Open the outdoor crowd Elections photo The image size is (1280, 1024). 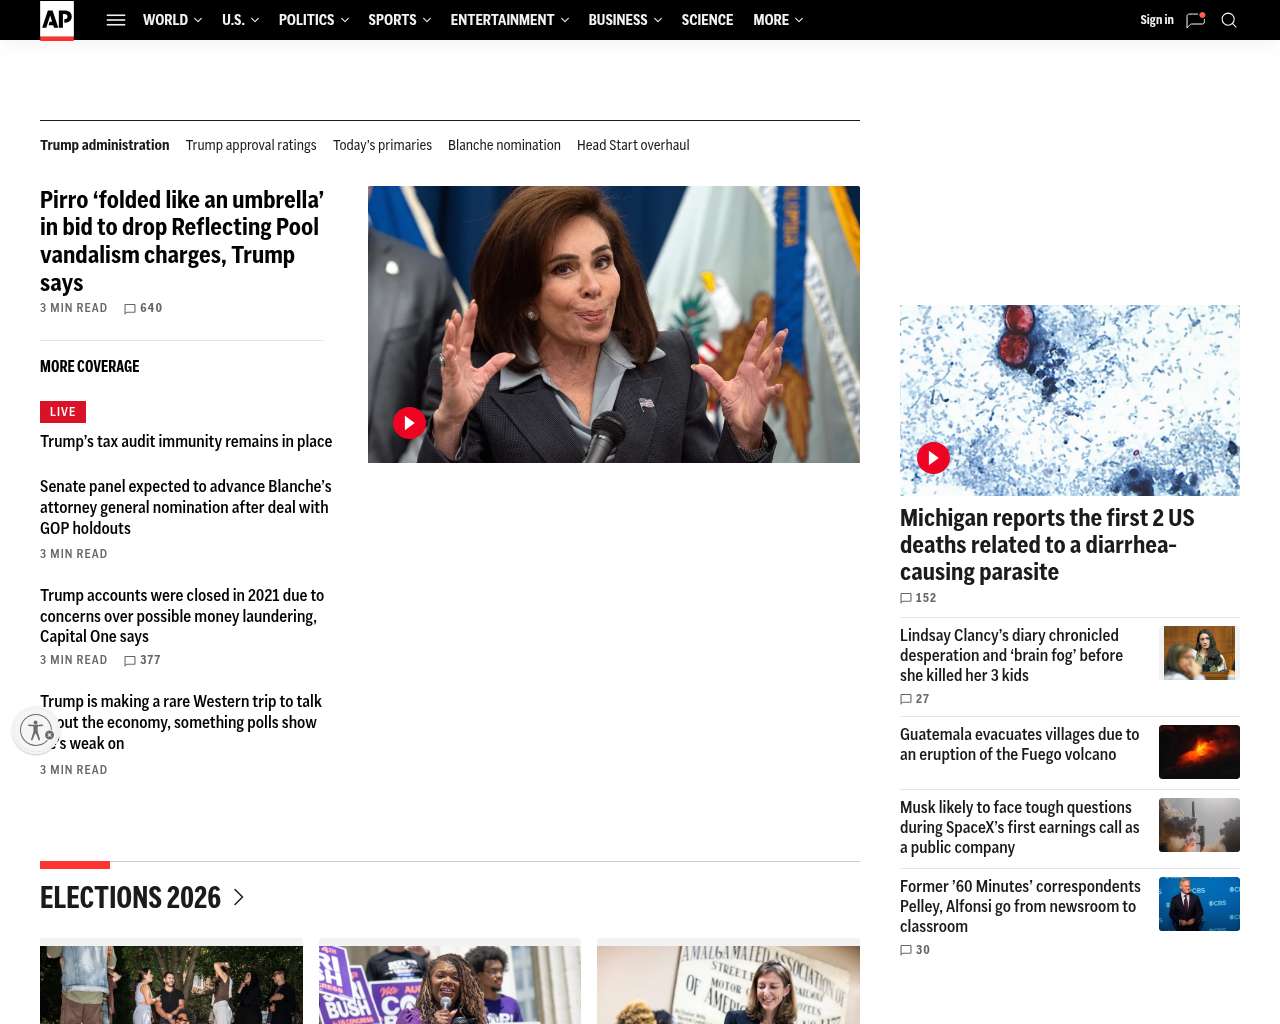pyautogui.click(x=171, y=985)
